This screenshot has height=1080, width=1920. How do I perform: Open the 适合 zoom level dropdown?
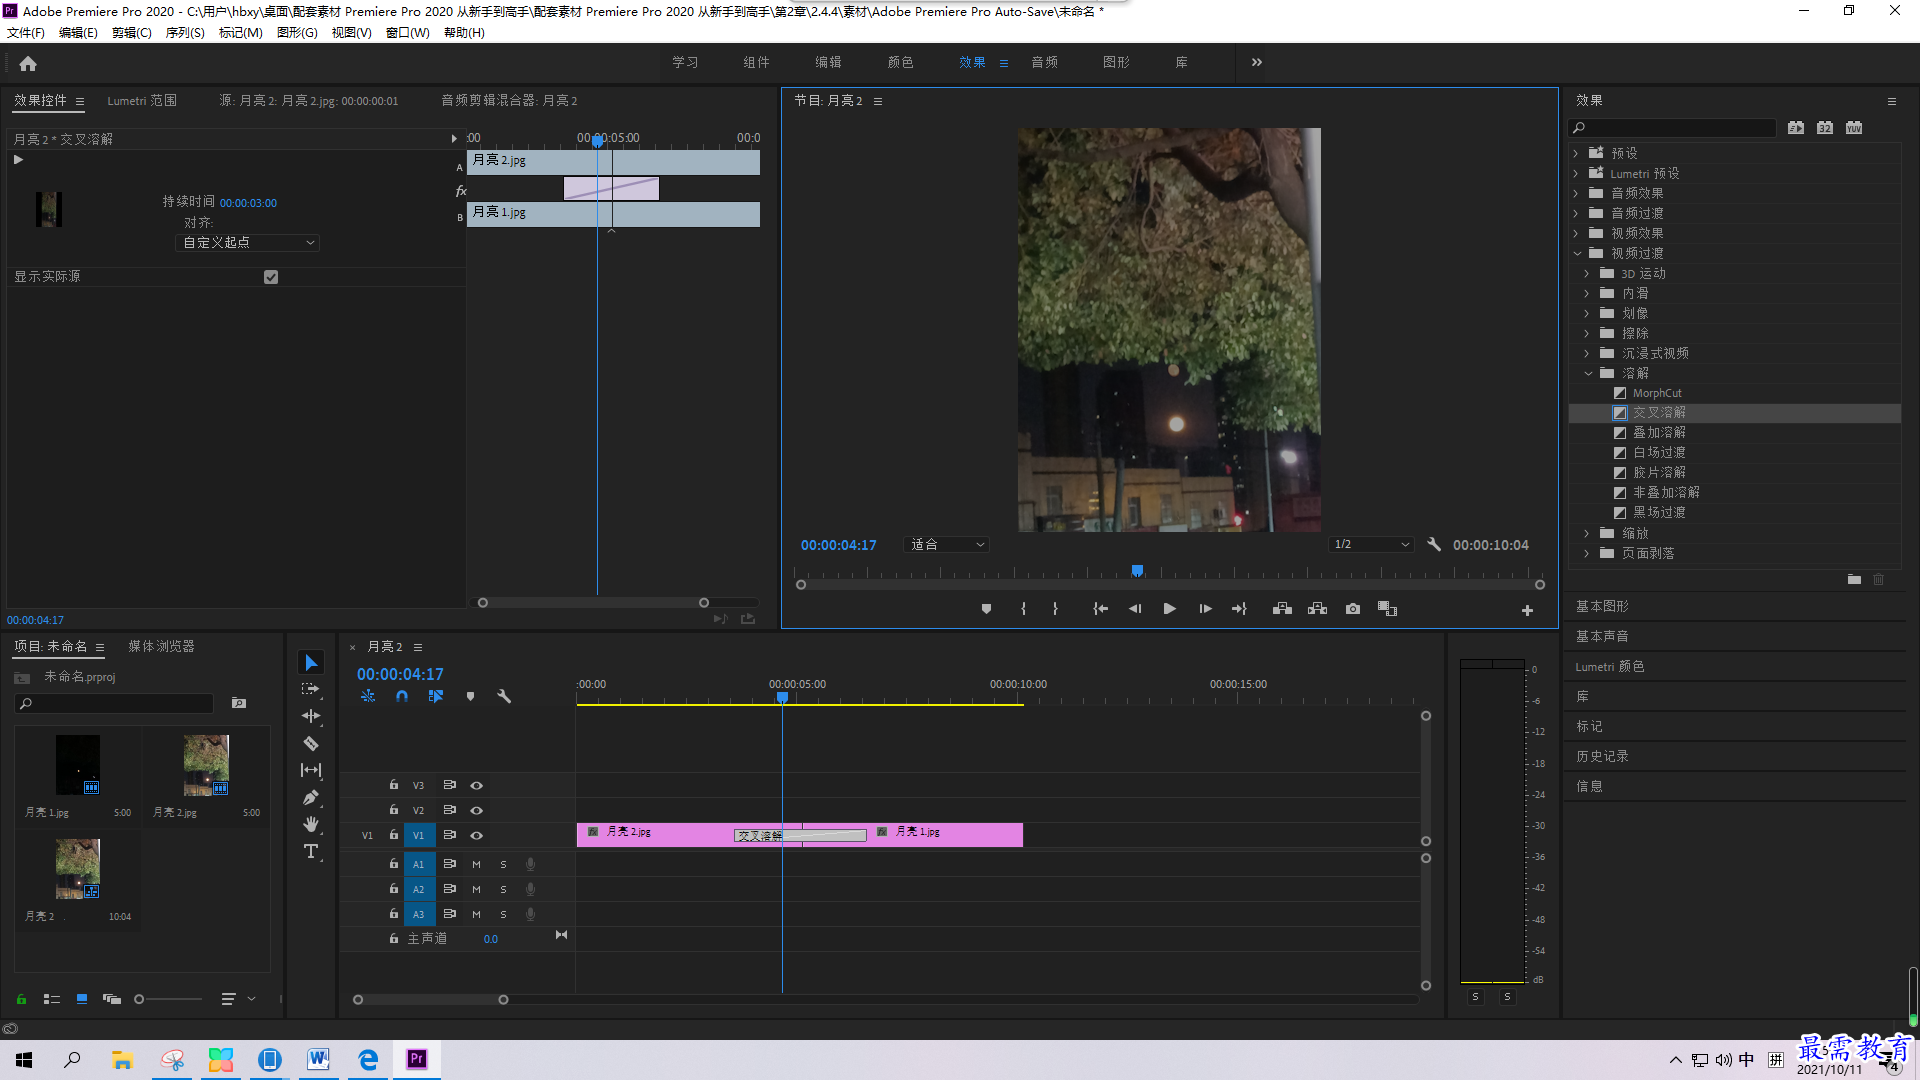pyautogui.click(x=946, y=545)
